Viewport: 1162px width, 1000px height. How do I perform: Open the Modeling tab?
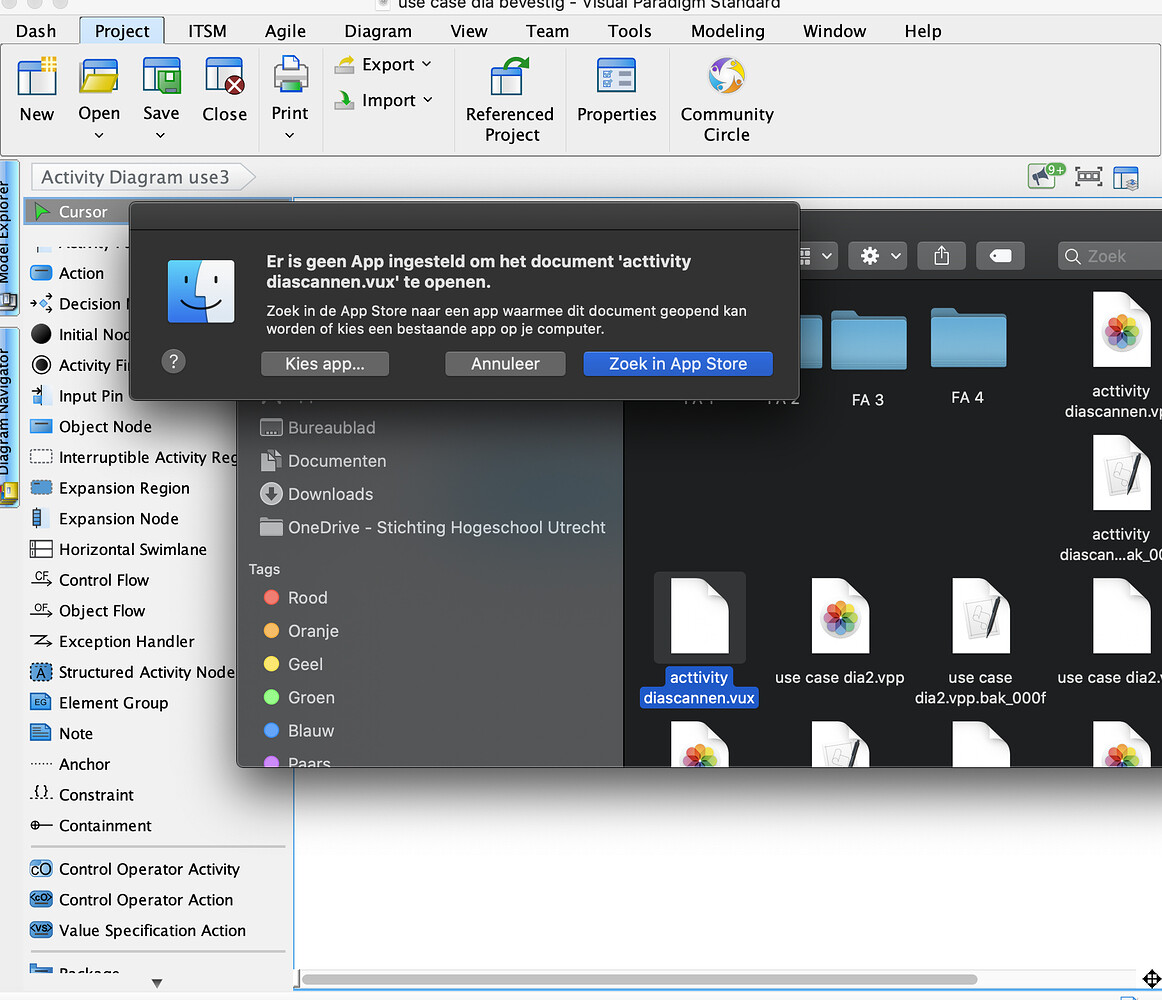[x=728, y=31]
